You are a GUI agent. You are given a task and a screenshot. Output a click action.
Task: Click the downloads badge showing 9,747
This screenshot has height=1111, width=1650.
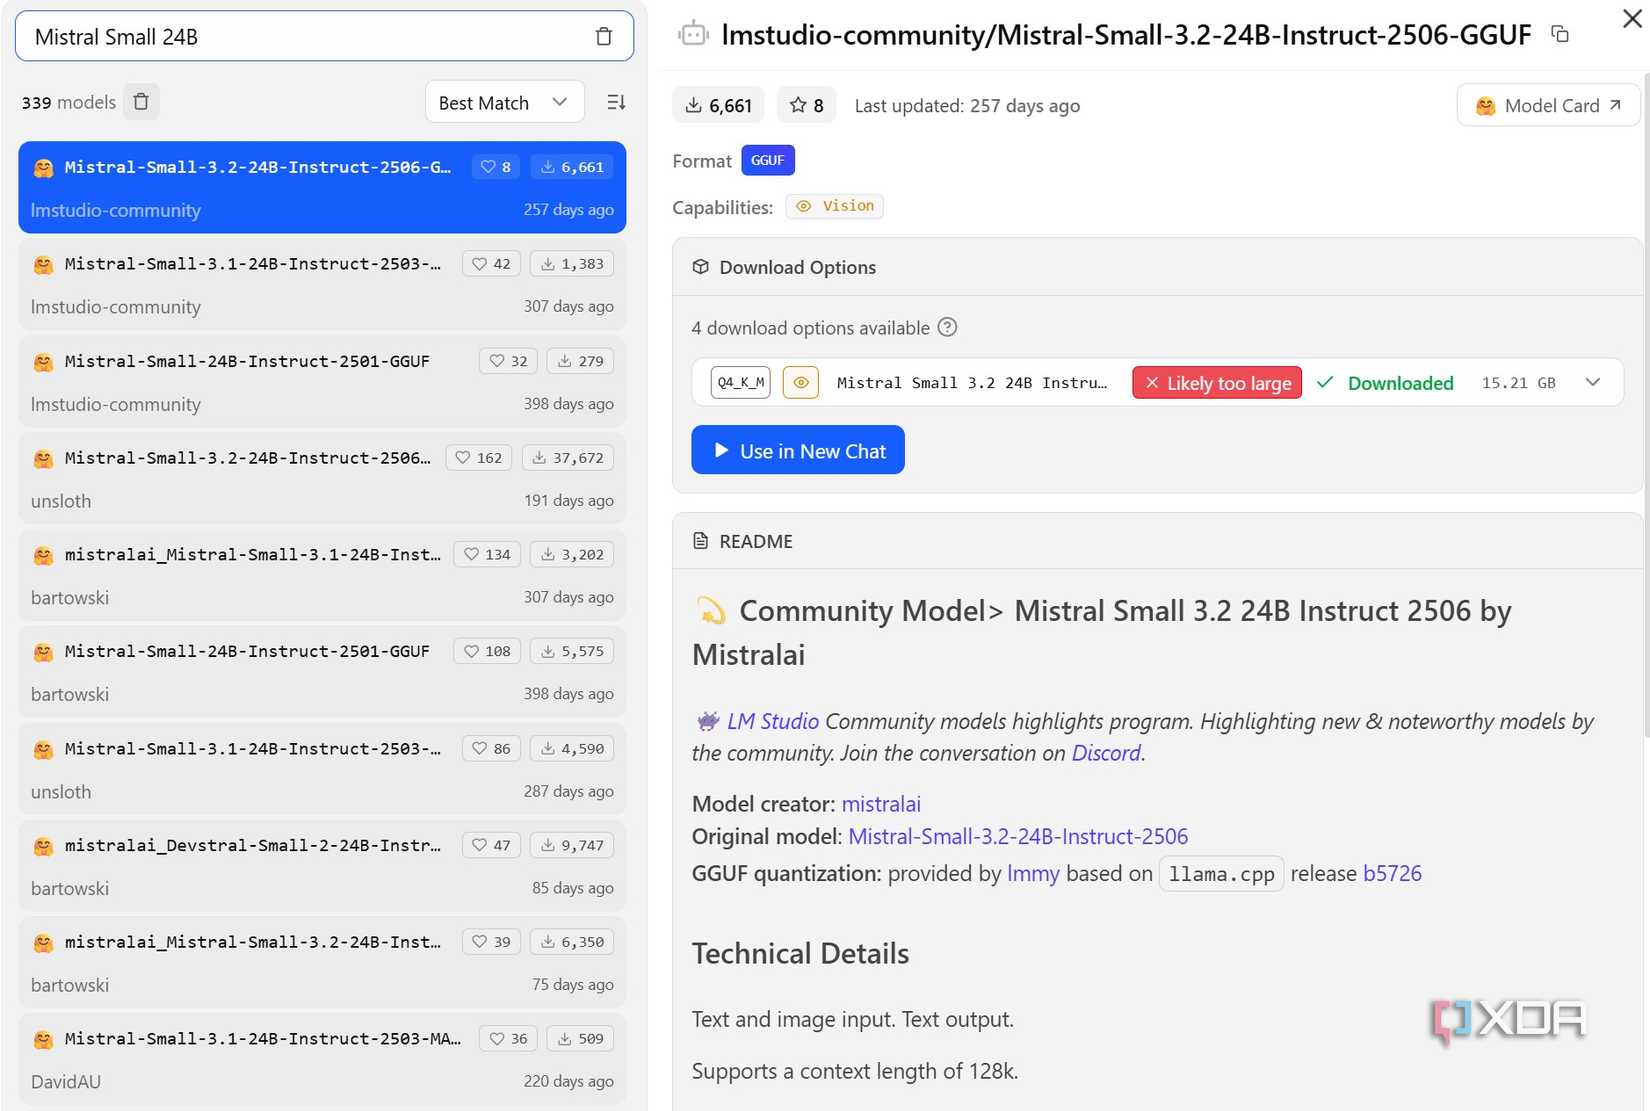572,845
